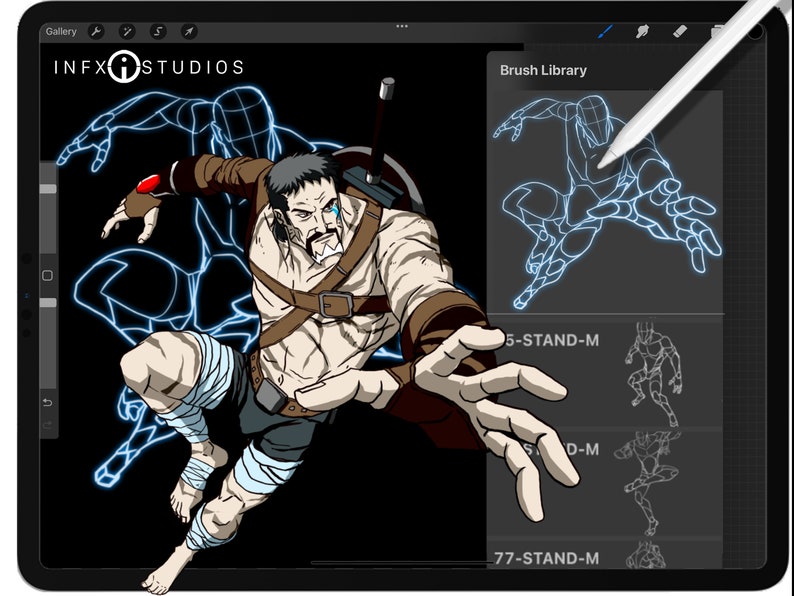Image resolution: width=794 pixels, height=596 pixels.
Task: Tap the square modify button in the sidebar
Action: pos(48,275)
